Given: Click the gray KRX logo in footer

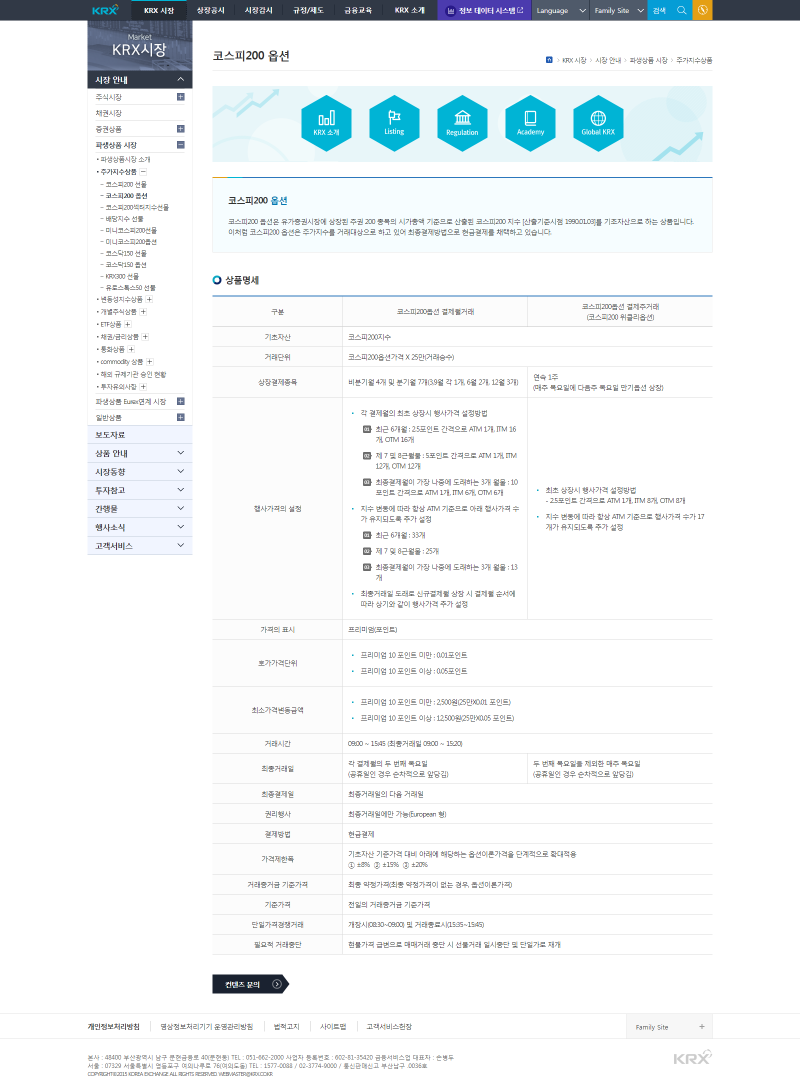Looking at the screenshot, I should click(693, 1057).
